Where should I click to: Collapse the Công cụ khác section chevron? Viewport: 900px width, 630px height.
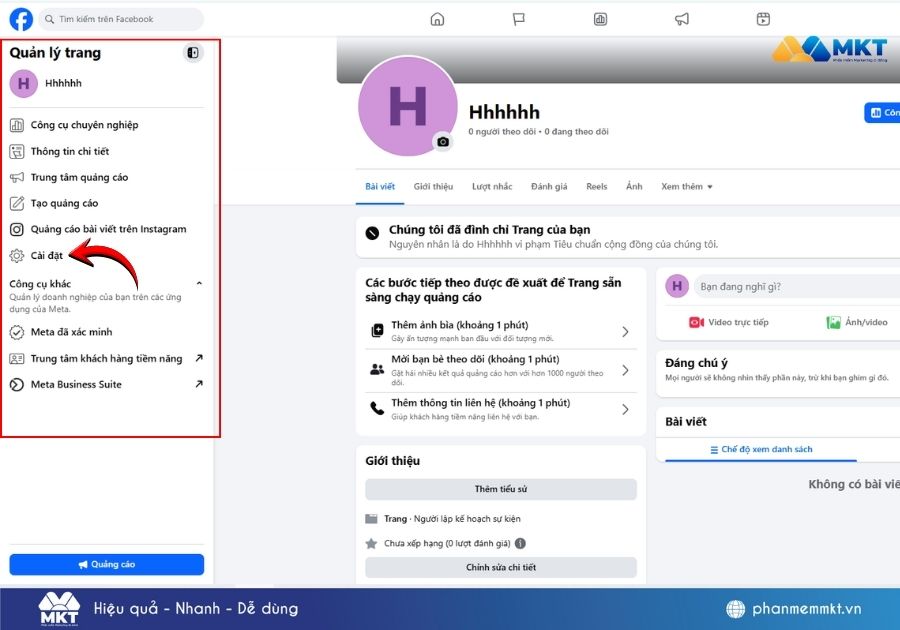[198, 281]
